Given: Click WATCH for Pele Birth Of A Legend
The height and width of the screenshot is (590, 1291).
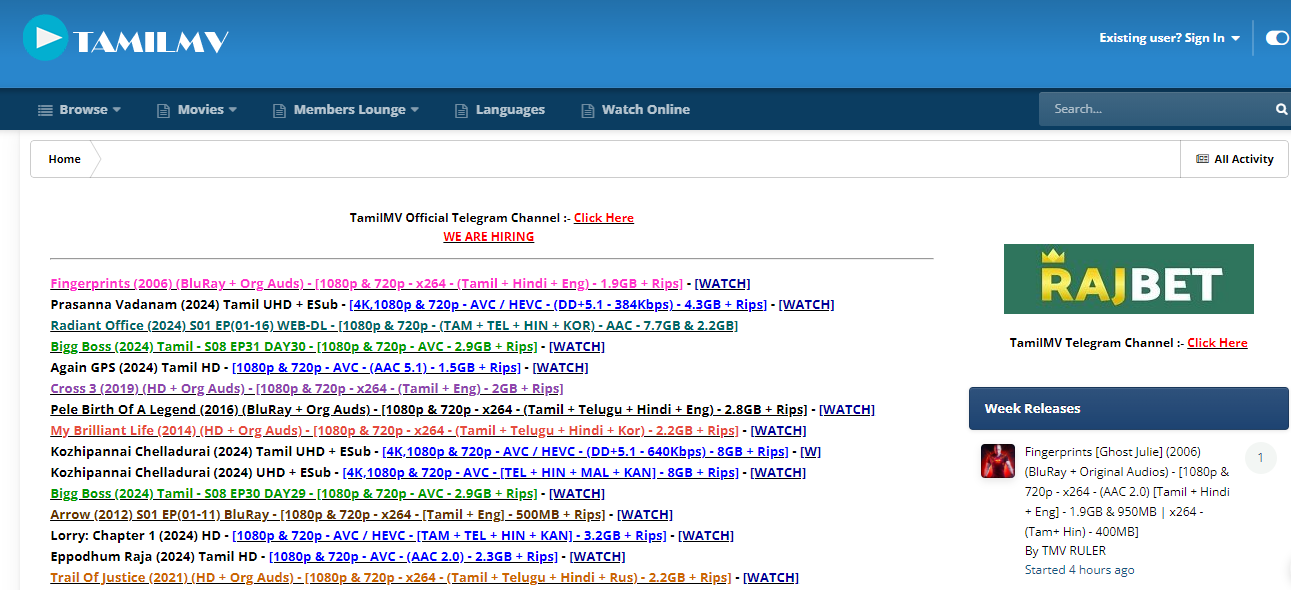Looking at the screenshot, I should pyautogui.click(x=847, y=410).
